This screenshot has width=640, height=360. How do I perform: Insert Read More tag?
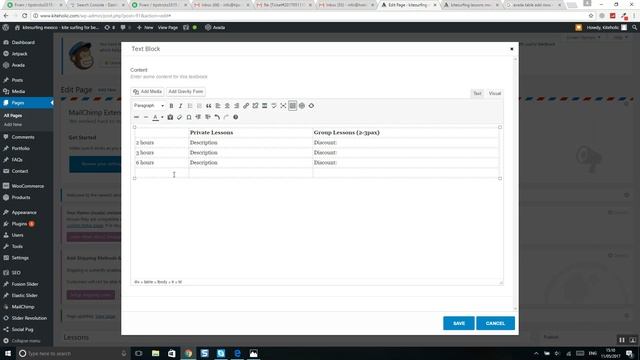coord(264,106)
